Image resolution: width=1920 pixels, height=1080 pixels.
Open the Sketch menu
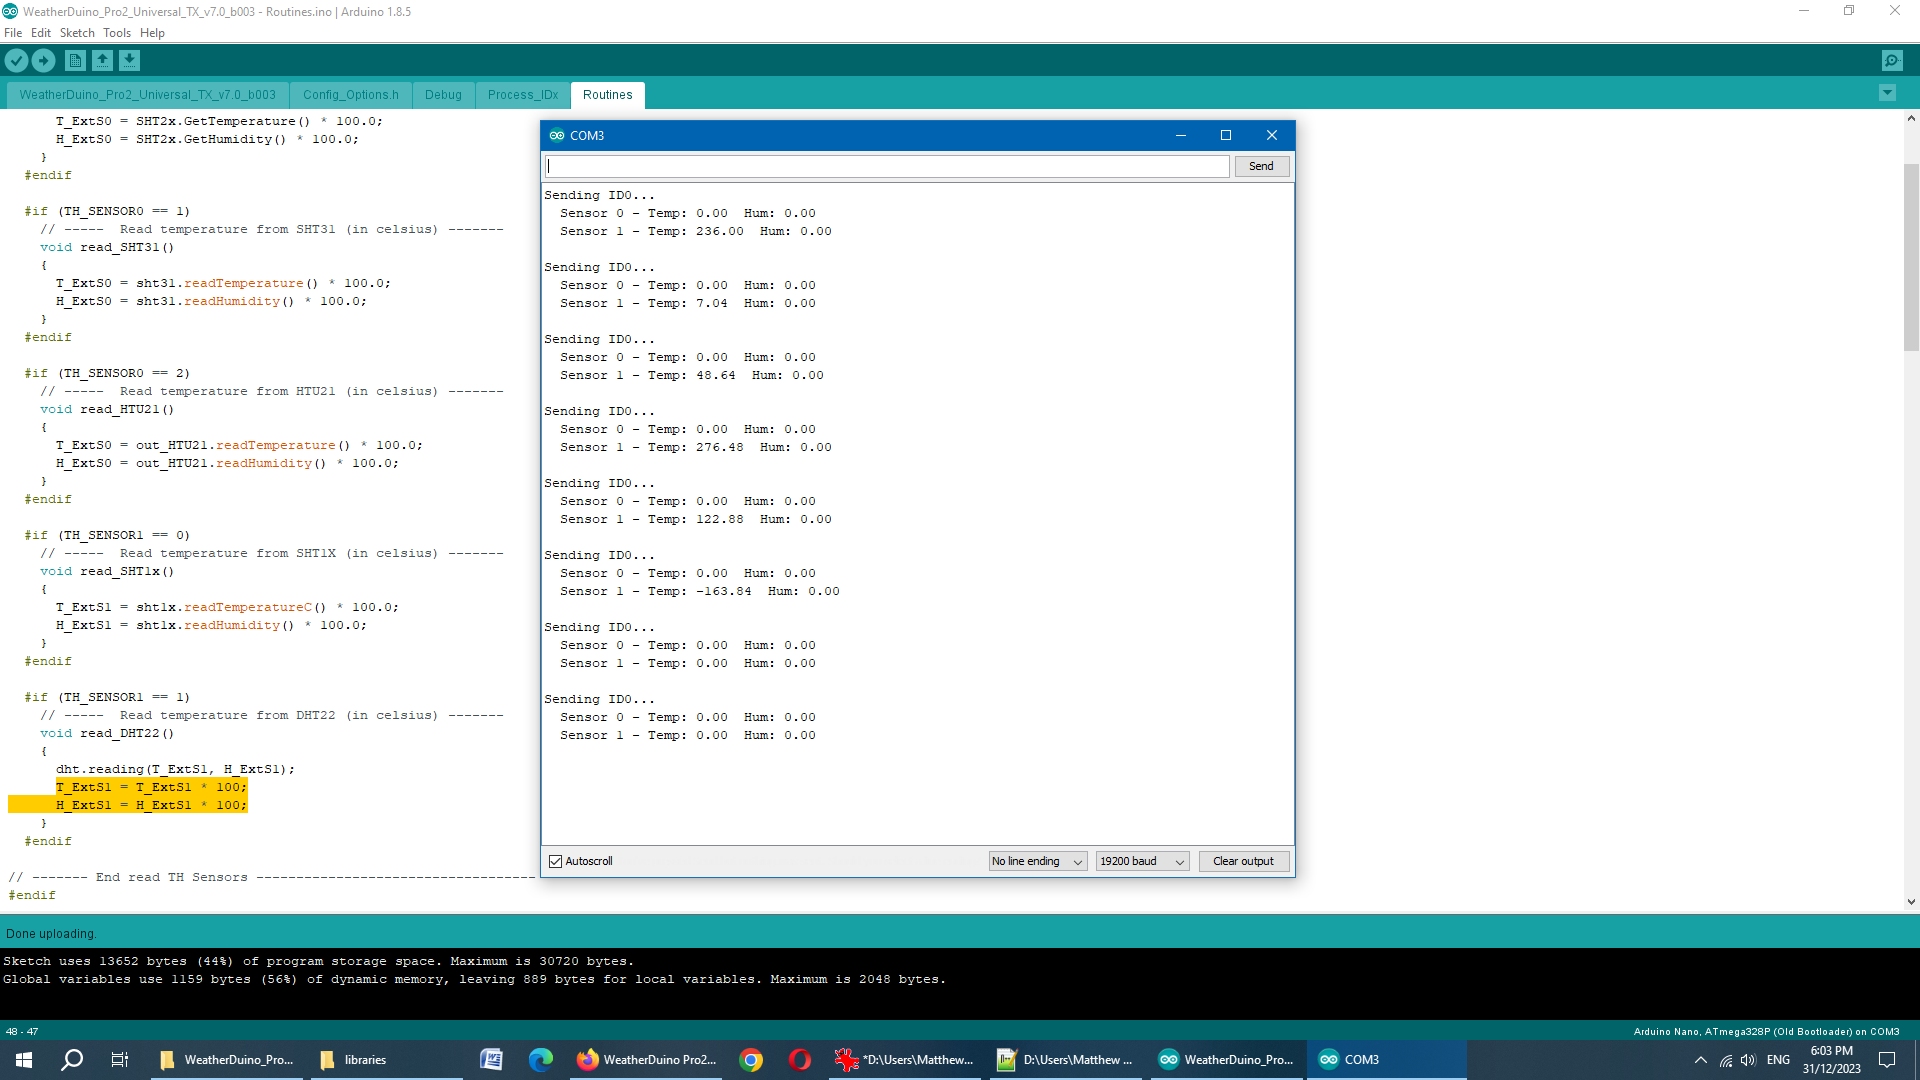(x=77, y=33)
